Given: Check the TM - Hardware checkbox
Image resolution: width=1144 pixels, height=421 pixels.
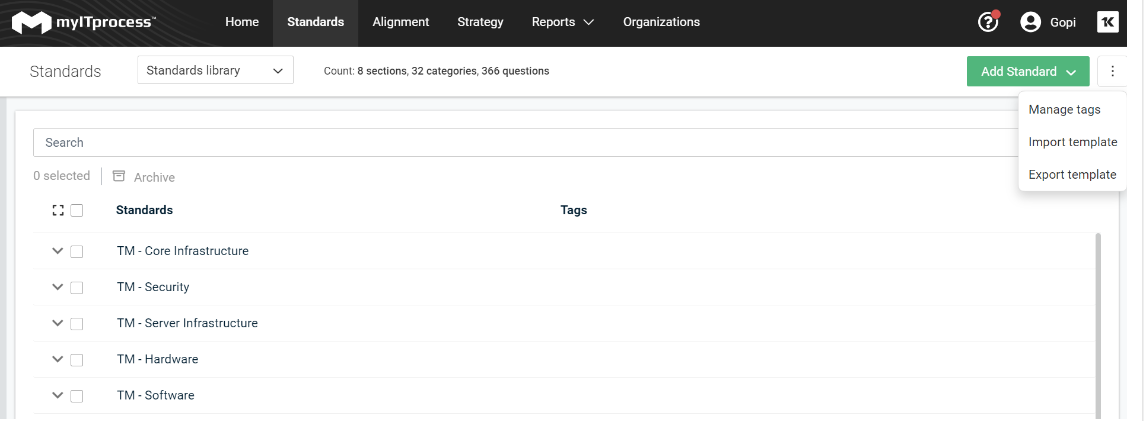Looking at the screenshot, I should coord(77,360).
